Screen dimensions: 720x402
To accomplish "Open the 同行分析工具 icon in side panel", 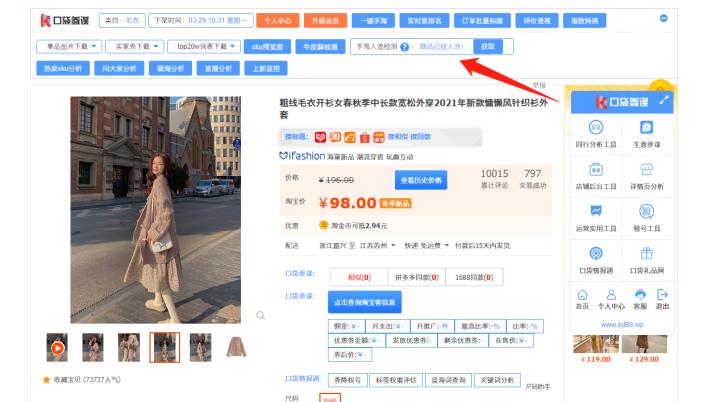I will (596, 127).
